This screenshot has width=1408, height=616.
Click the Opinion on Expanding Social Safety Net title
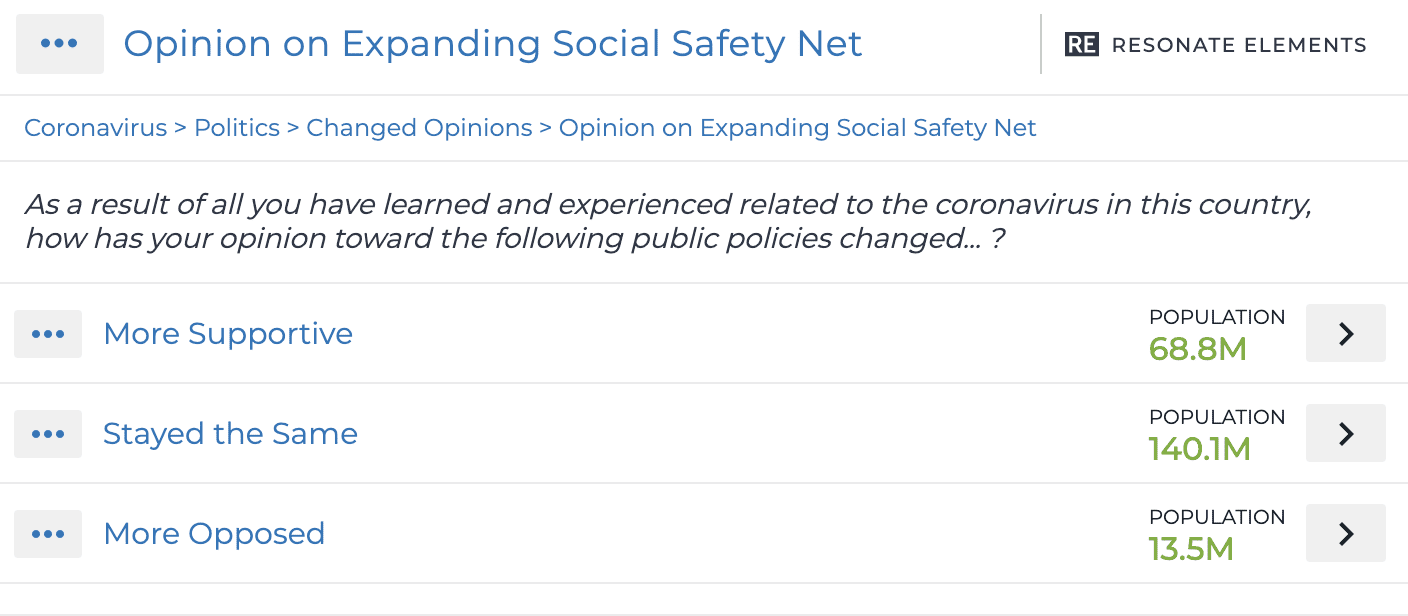tap(491, 44)
